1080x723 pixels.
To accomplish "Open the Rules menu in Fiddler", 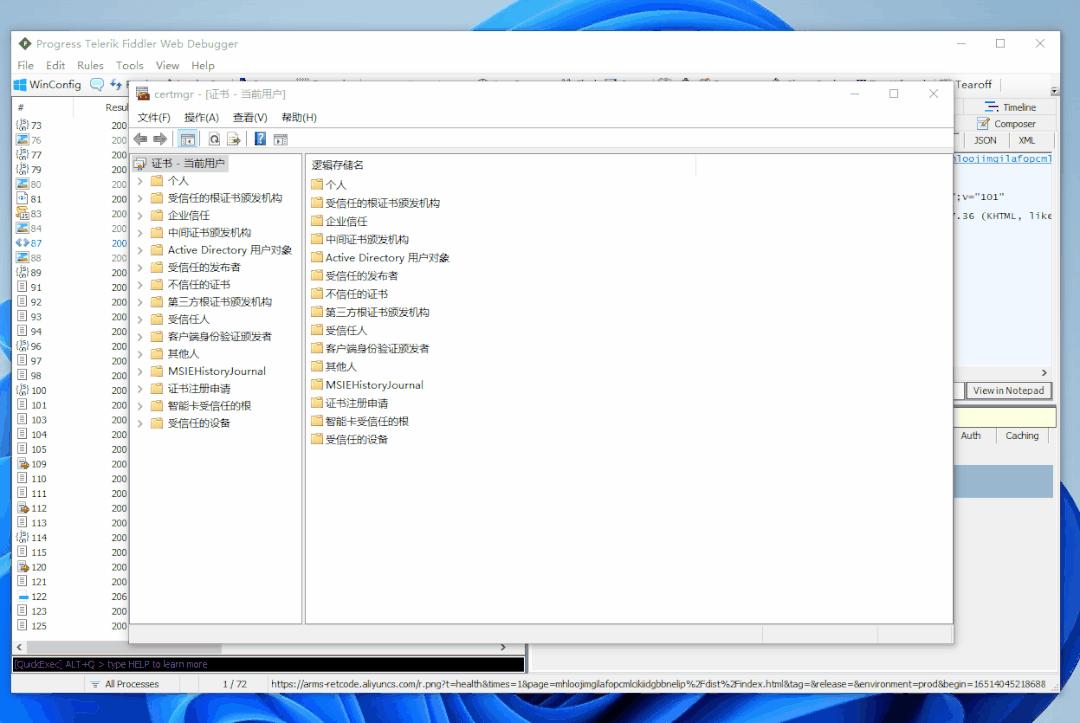I will (x=90, y=64).
